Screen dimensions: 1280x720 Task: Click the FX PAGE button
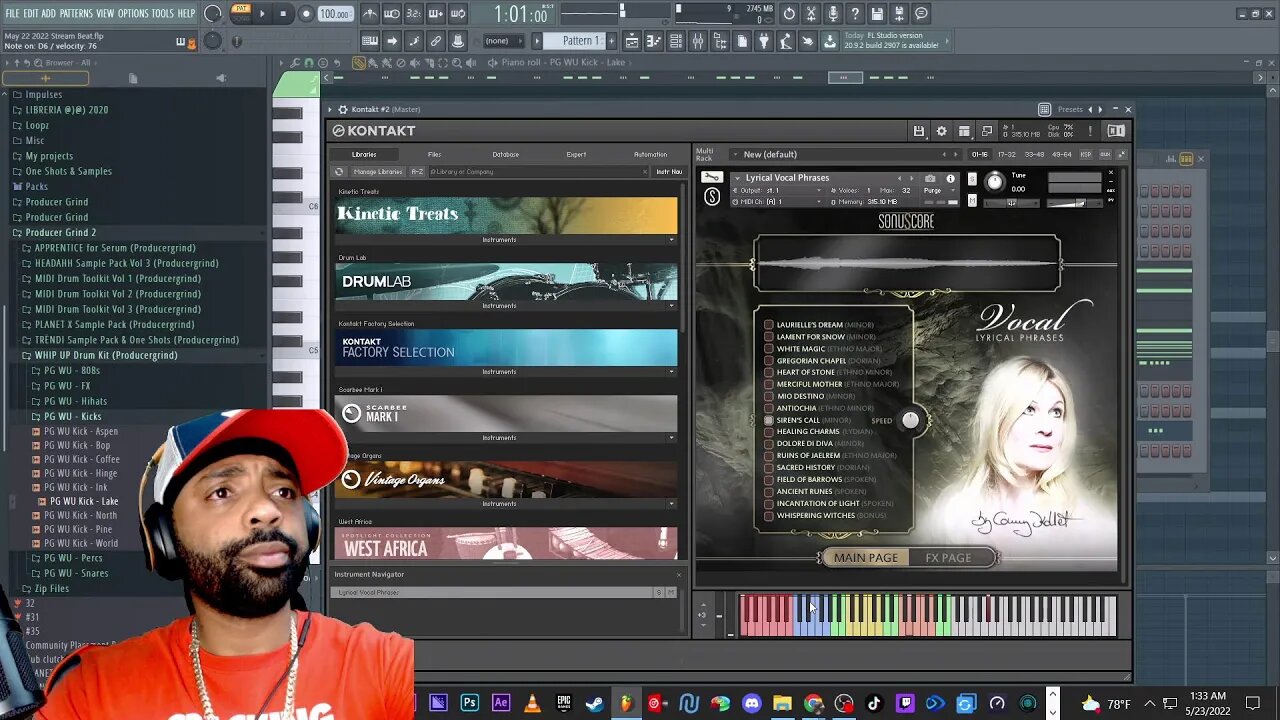click(x=948, y=558)
